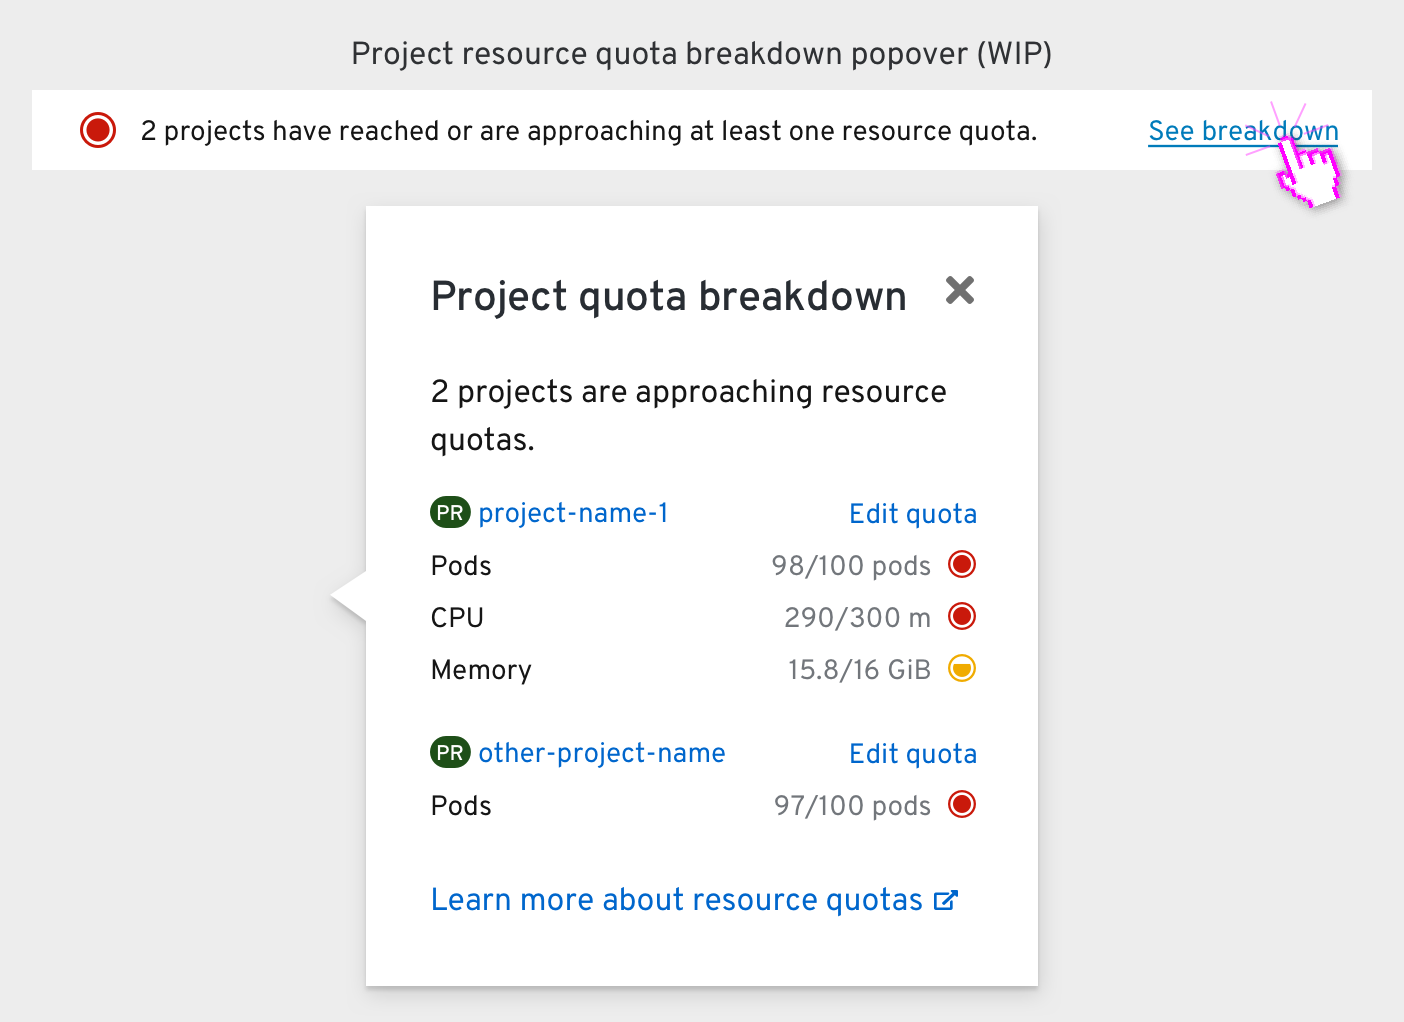
Task: Click the PR badge beside other-project-name
Action: [x=450, y=753]
